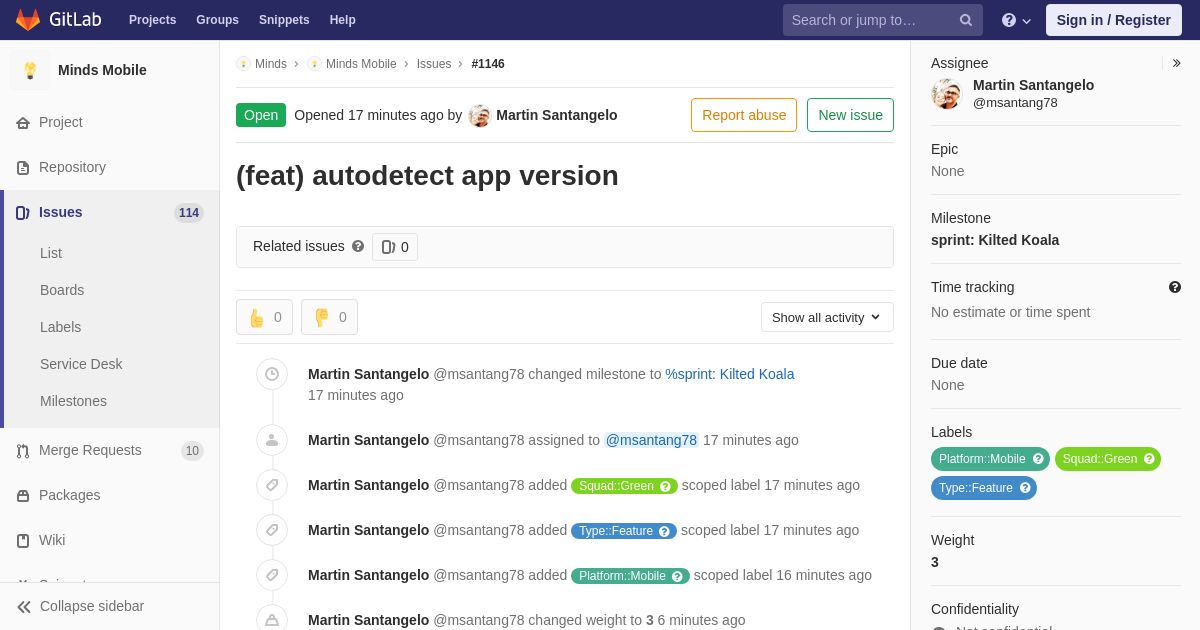Go to issue Boards
This screenshot has width=1200, height=630.
tap(62, 290)
